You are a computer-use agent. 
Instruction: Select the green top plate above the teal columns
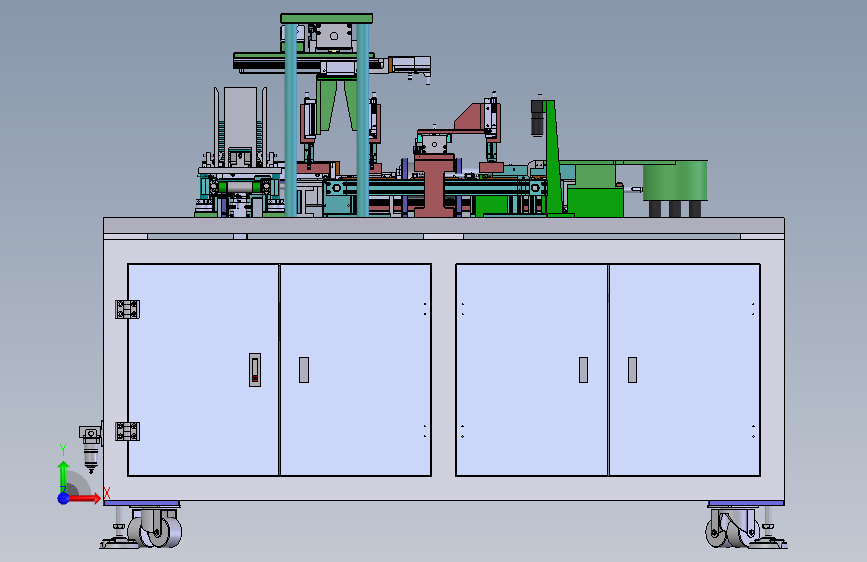[326, 19]
